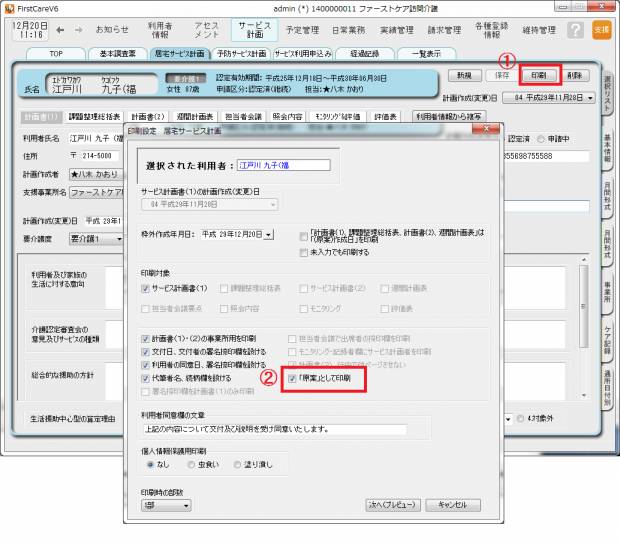Open the 基本情報 side tab

click(x=609, y=149)
